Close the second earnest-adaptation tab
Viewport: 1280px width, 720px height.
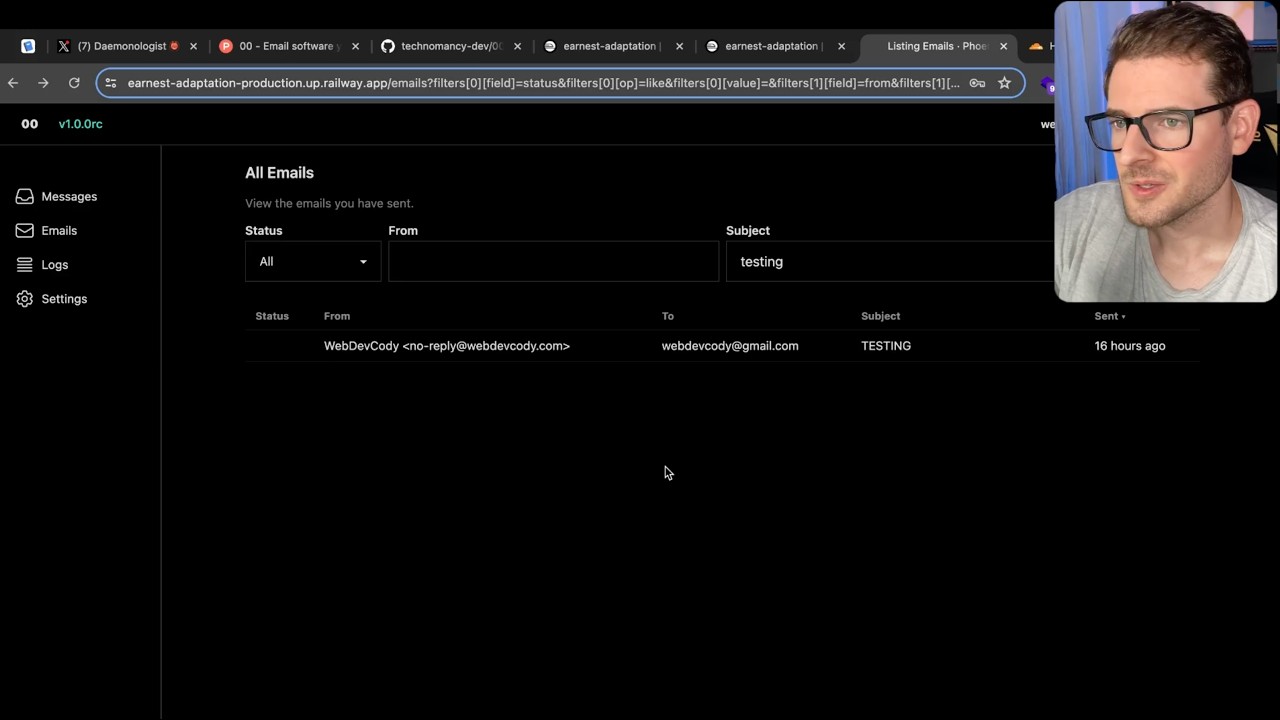[x=841, y=46]
